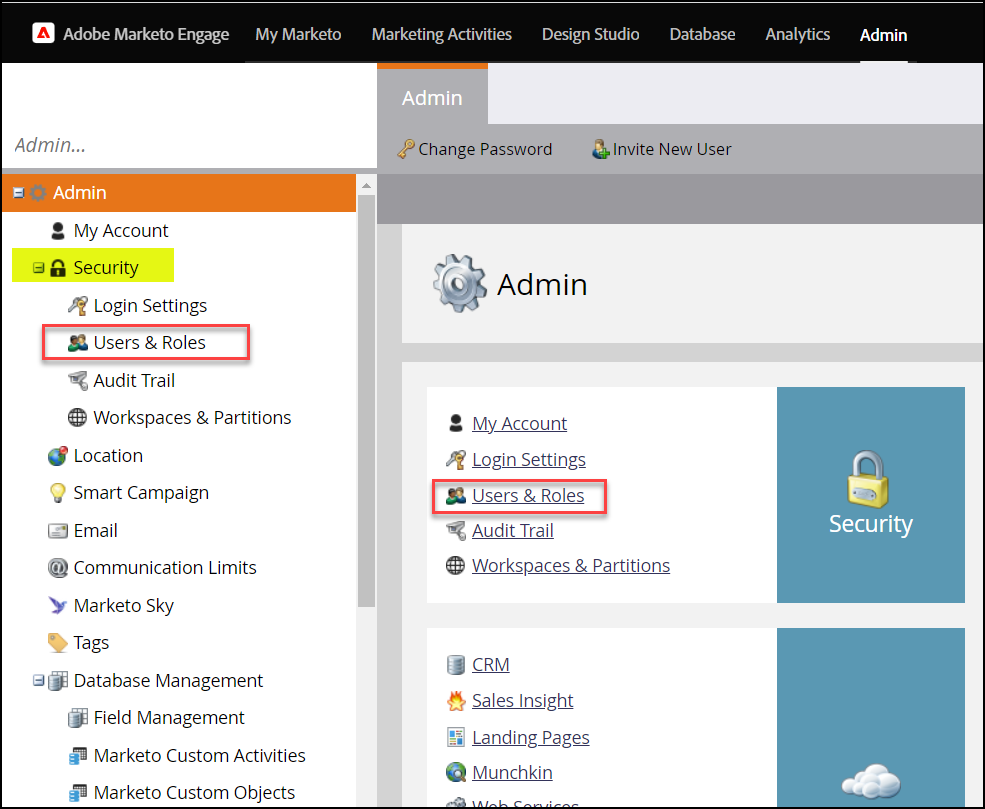Click Invite New User button
985x809 pixels.
(661, 149)
